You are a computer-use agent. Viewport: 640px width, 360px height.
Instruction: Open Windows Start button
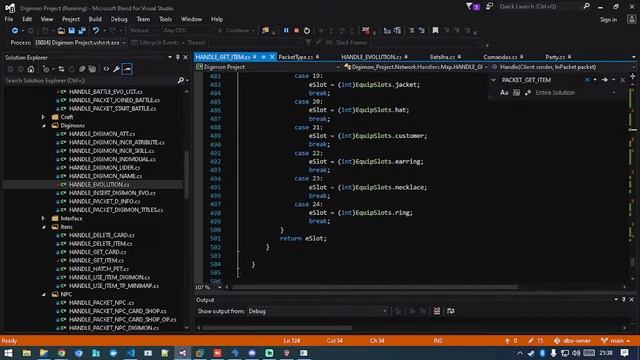tap(9, 353)
